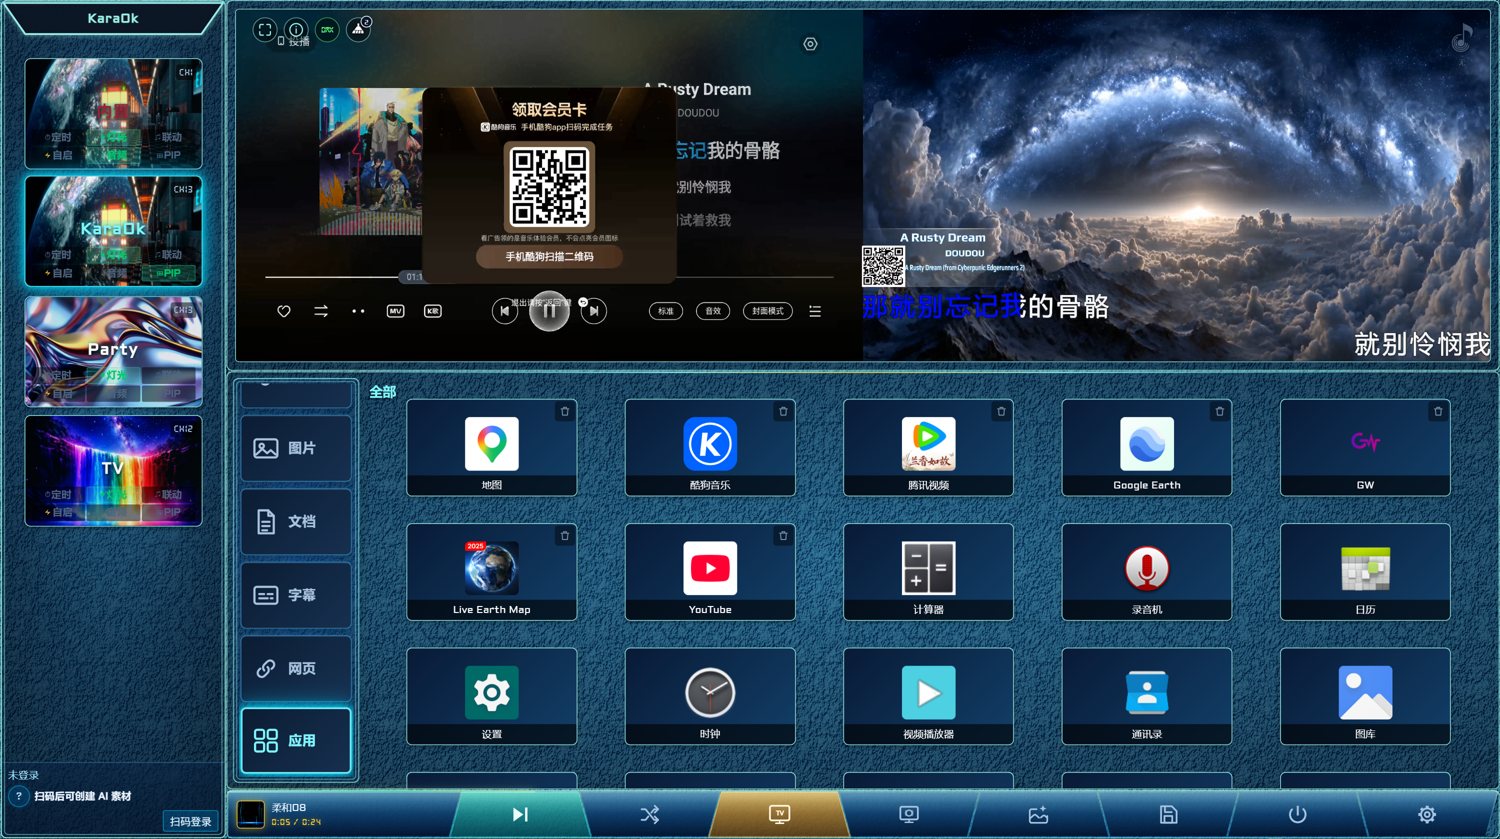The image size is (1500, 839).
Task: Open the 音效 sound effect options
Action: (713, 311)
